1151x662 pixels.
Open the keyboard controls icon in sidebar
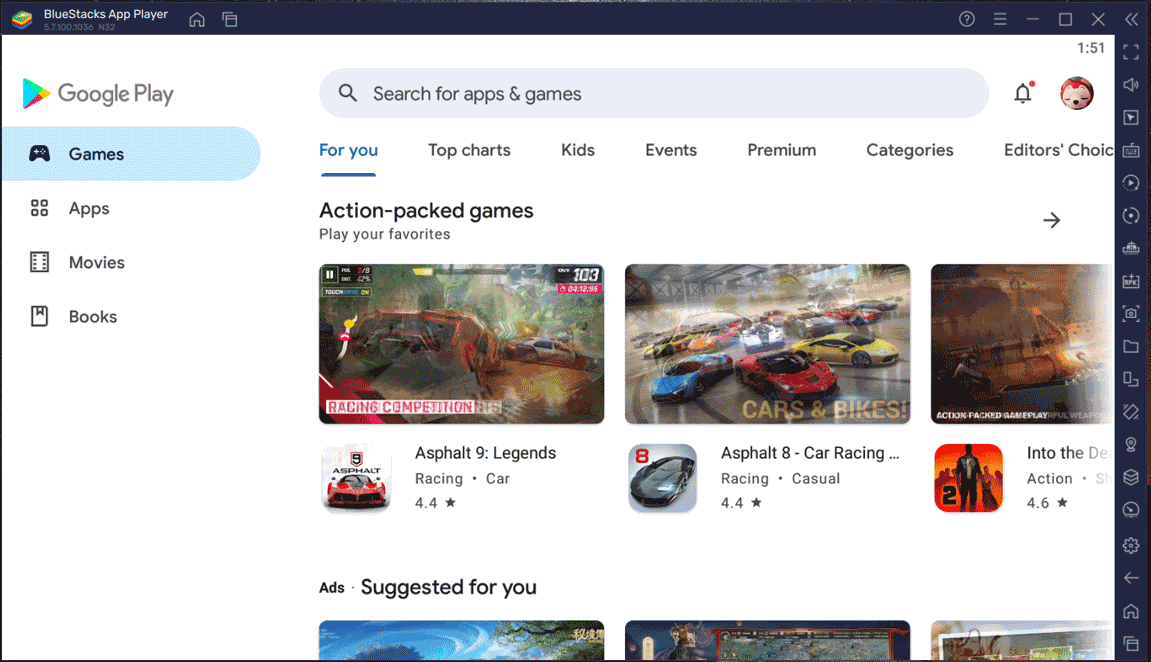[1131, 150]
